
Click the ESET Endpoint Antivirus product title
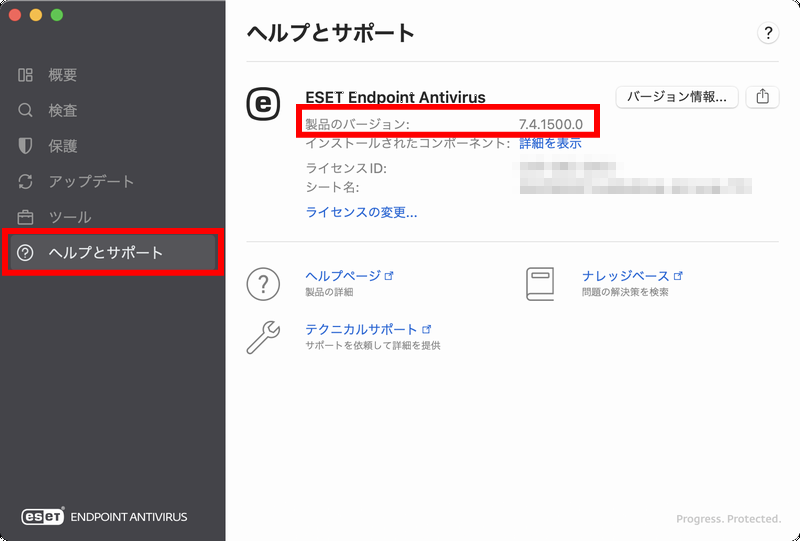pyautogui.click(x=395, y=97)
